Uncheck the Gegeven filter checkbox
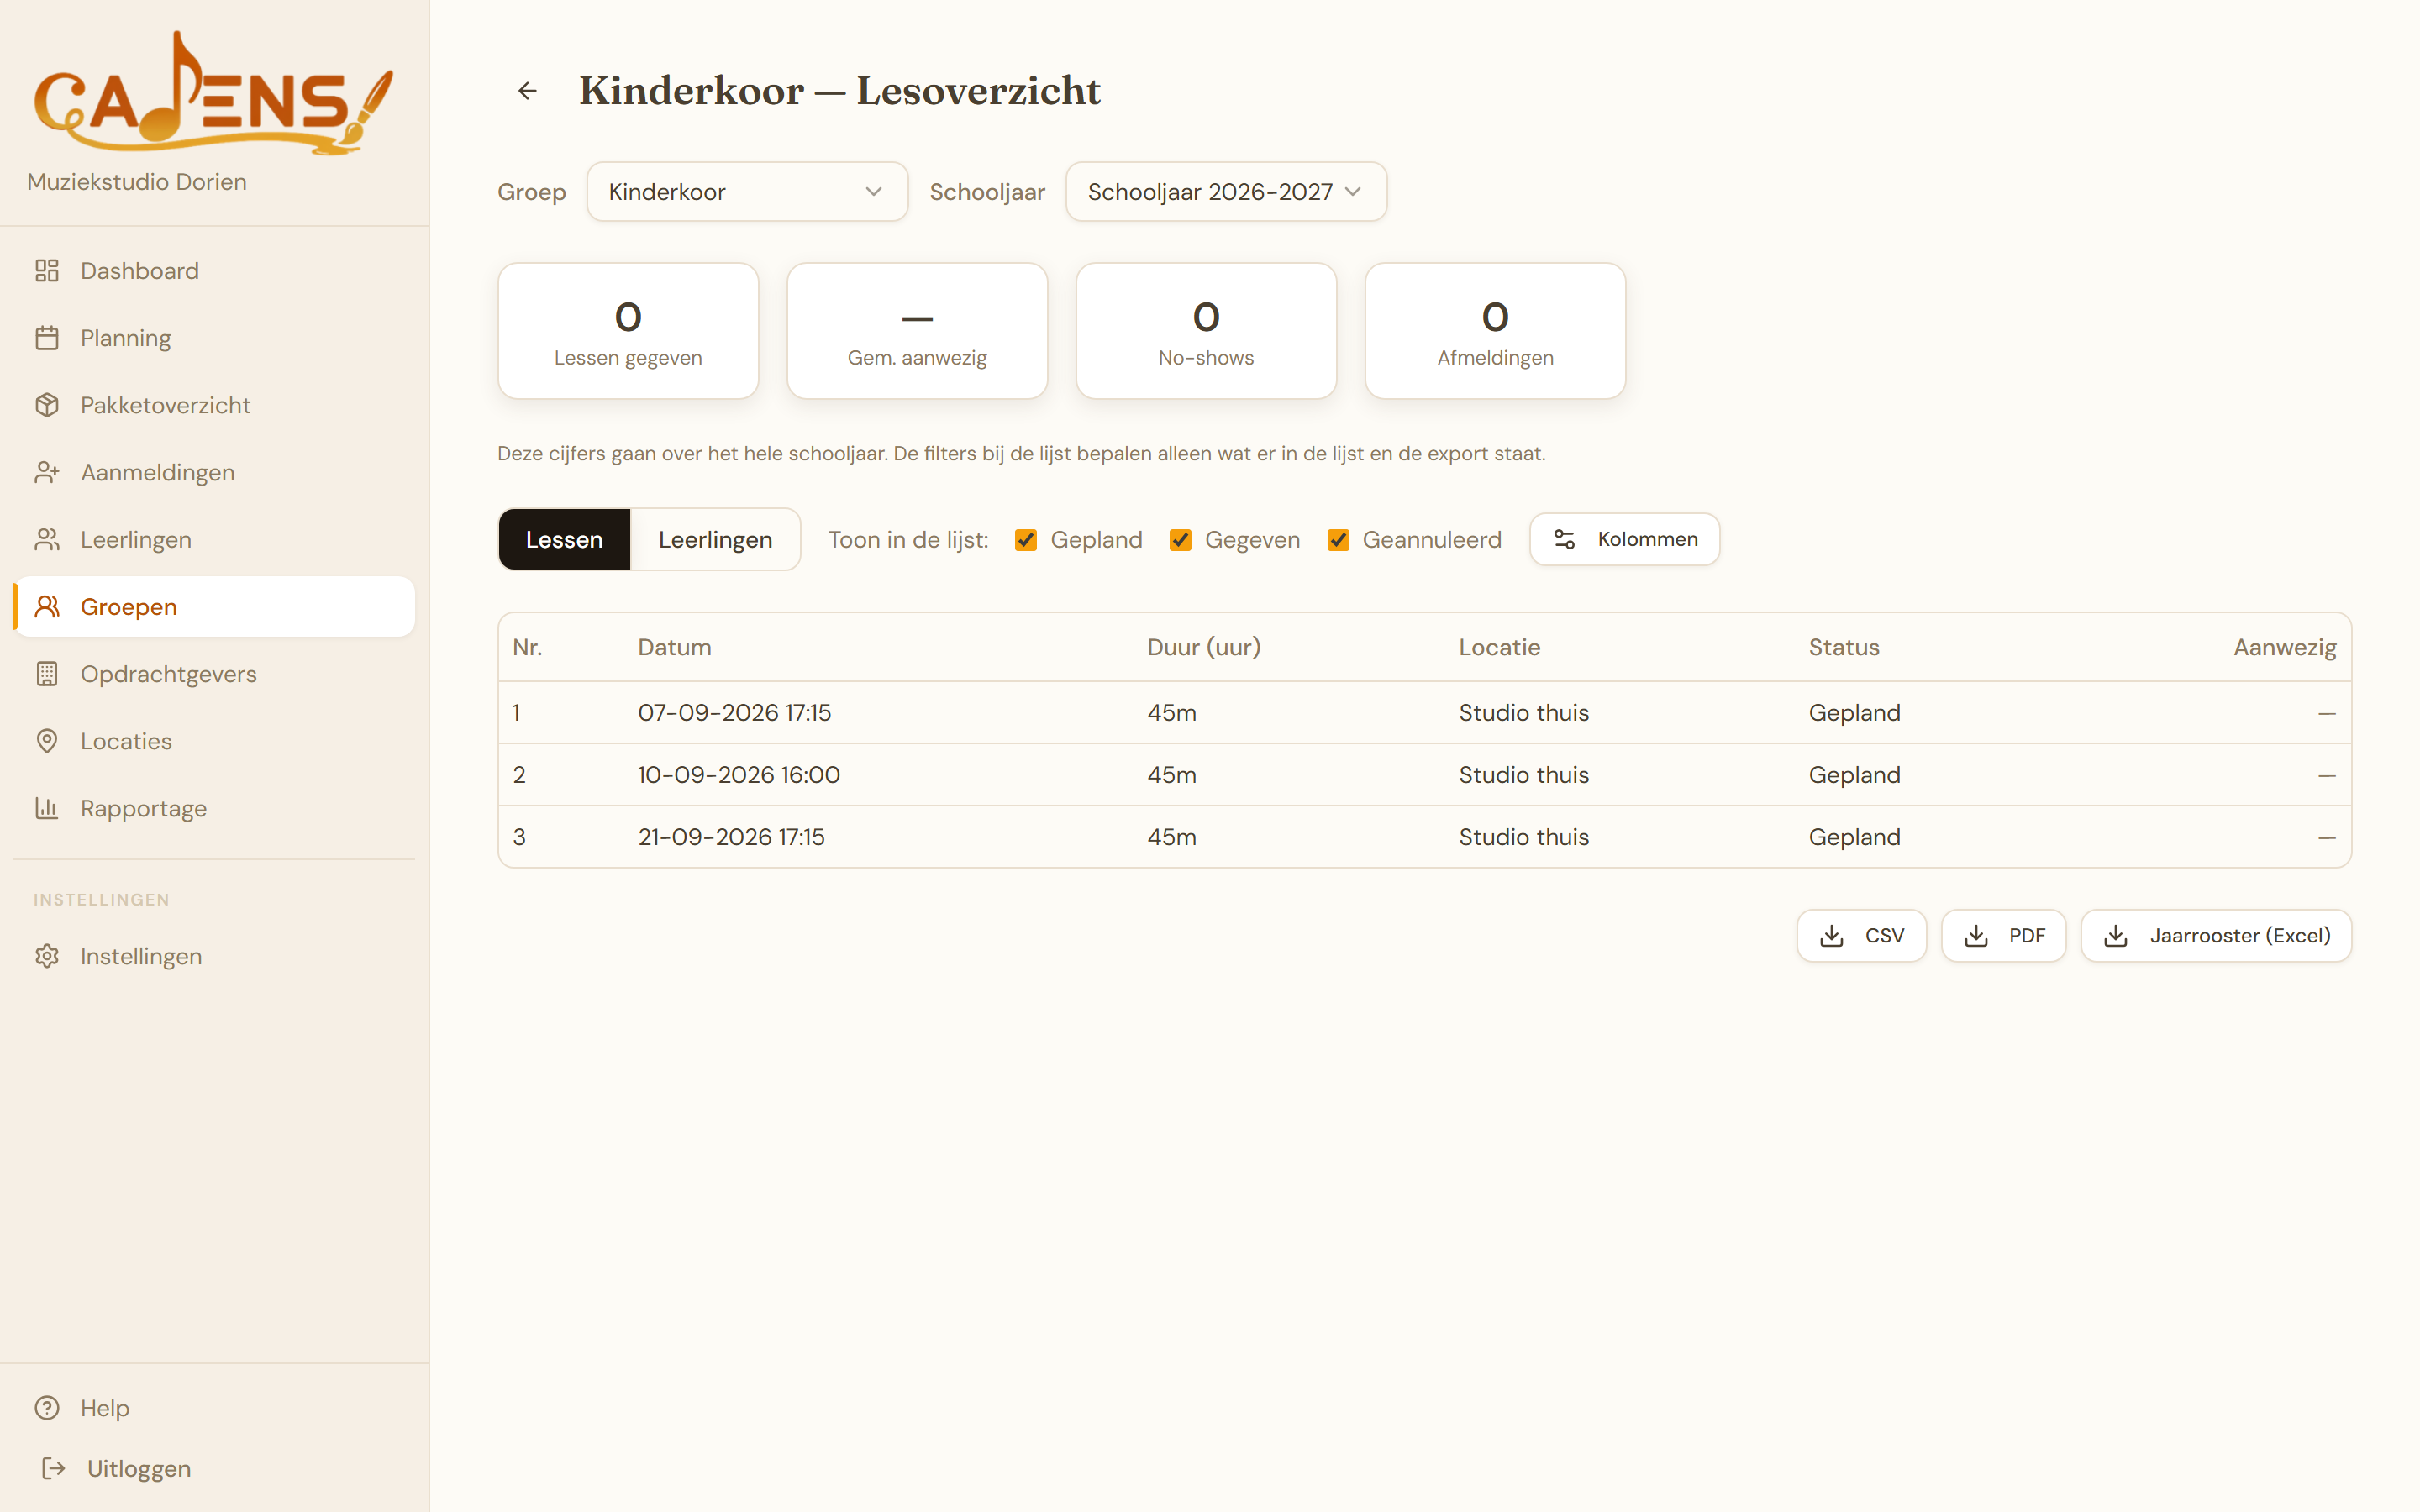 (x=1180, y=540)
